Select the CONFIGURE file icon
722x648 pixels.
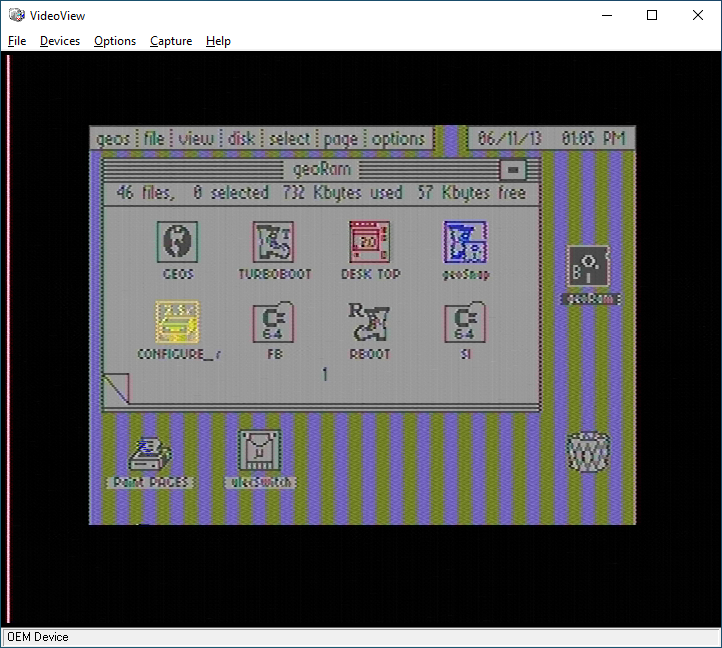pos(177,322)
